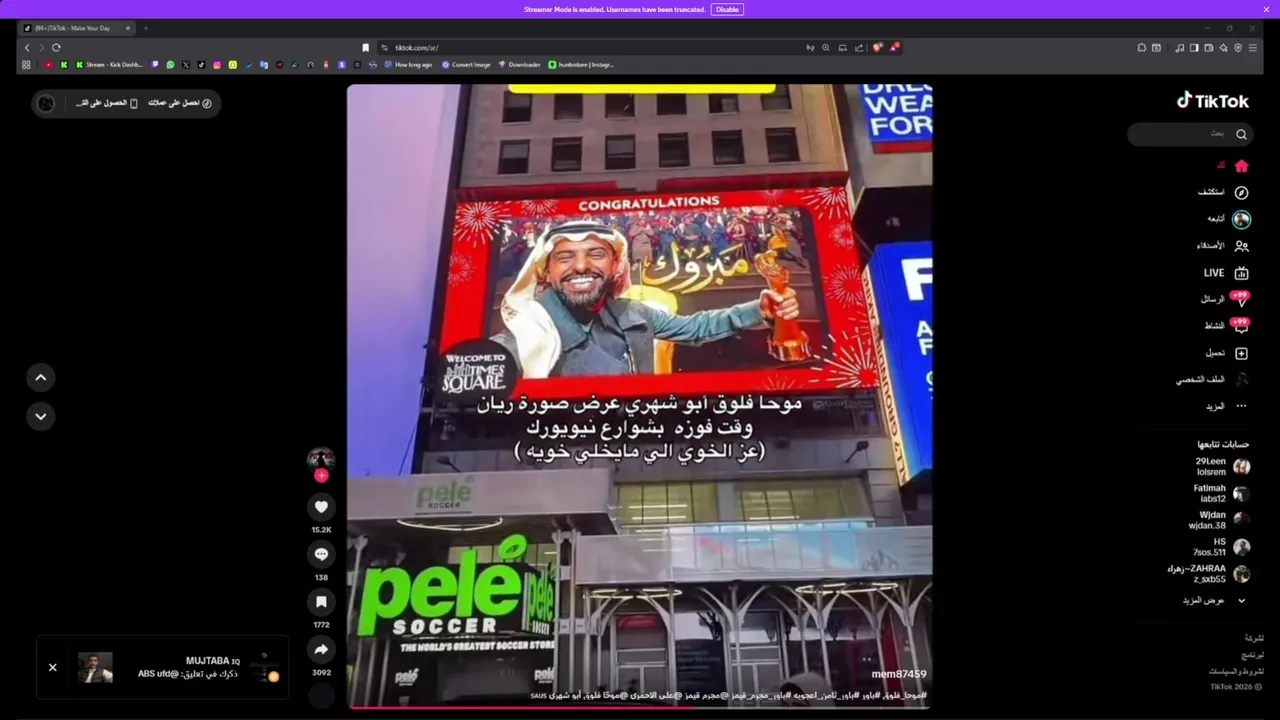
Task: Click the round avatar button at top-left
Action: [x=46, y=103]
